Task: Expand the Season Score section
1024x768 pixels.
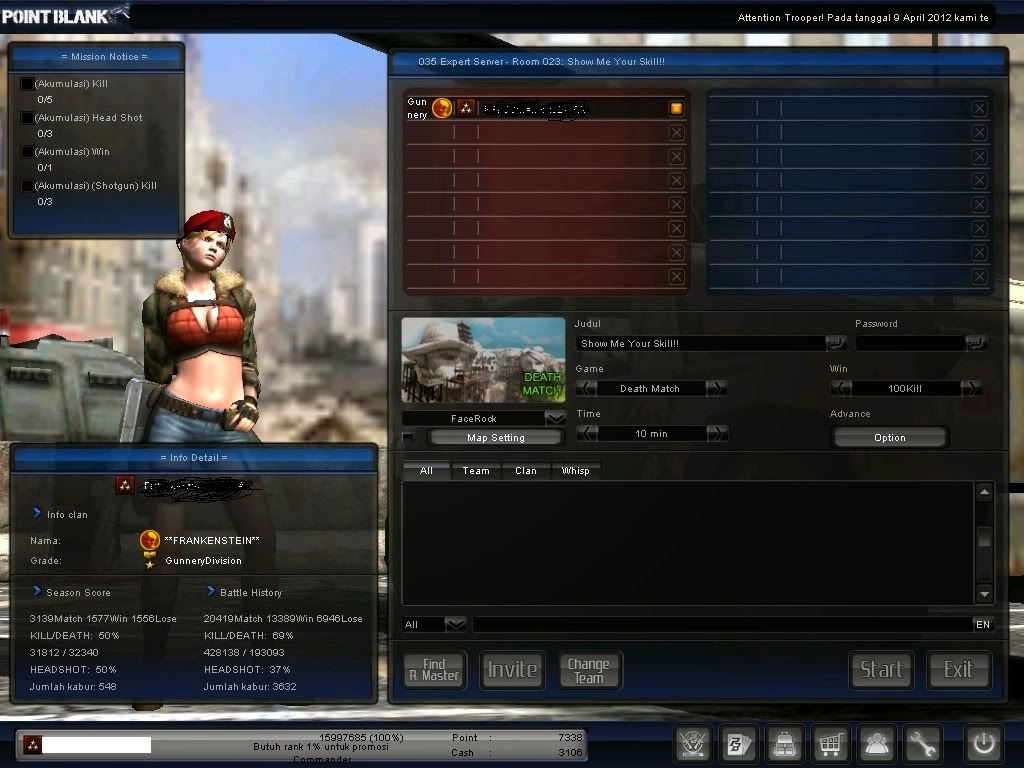Action: tap(37, 591)
